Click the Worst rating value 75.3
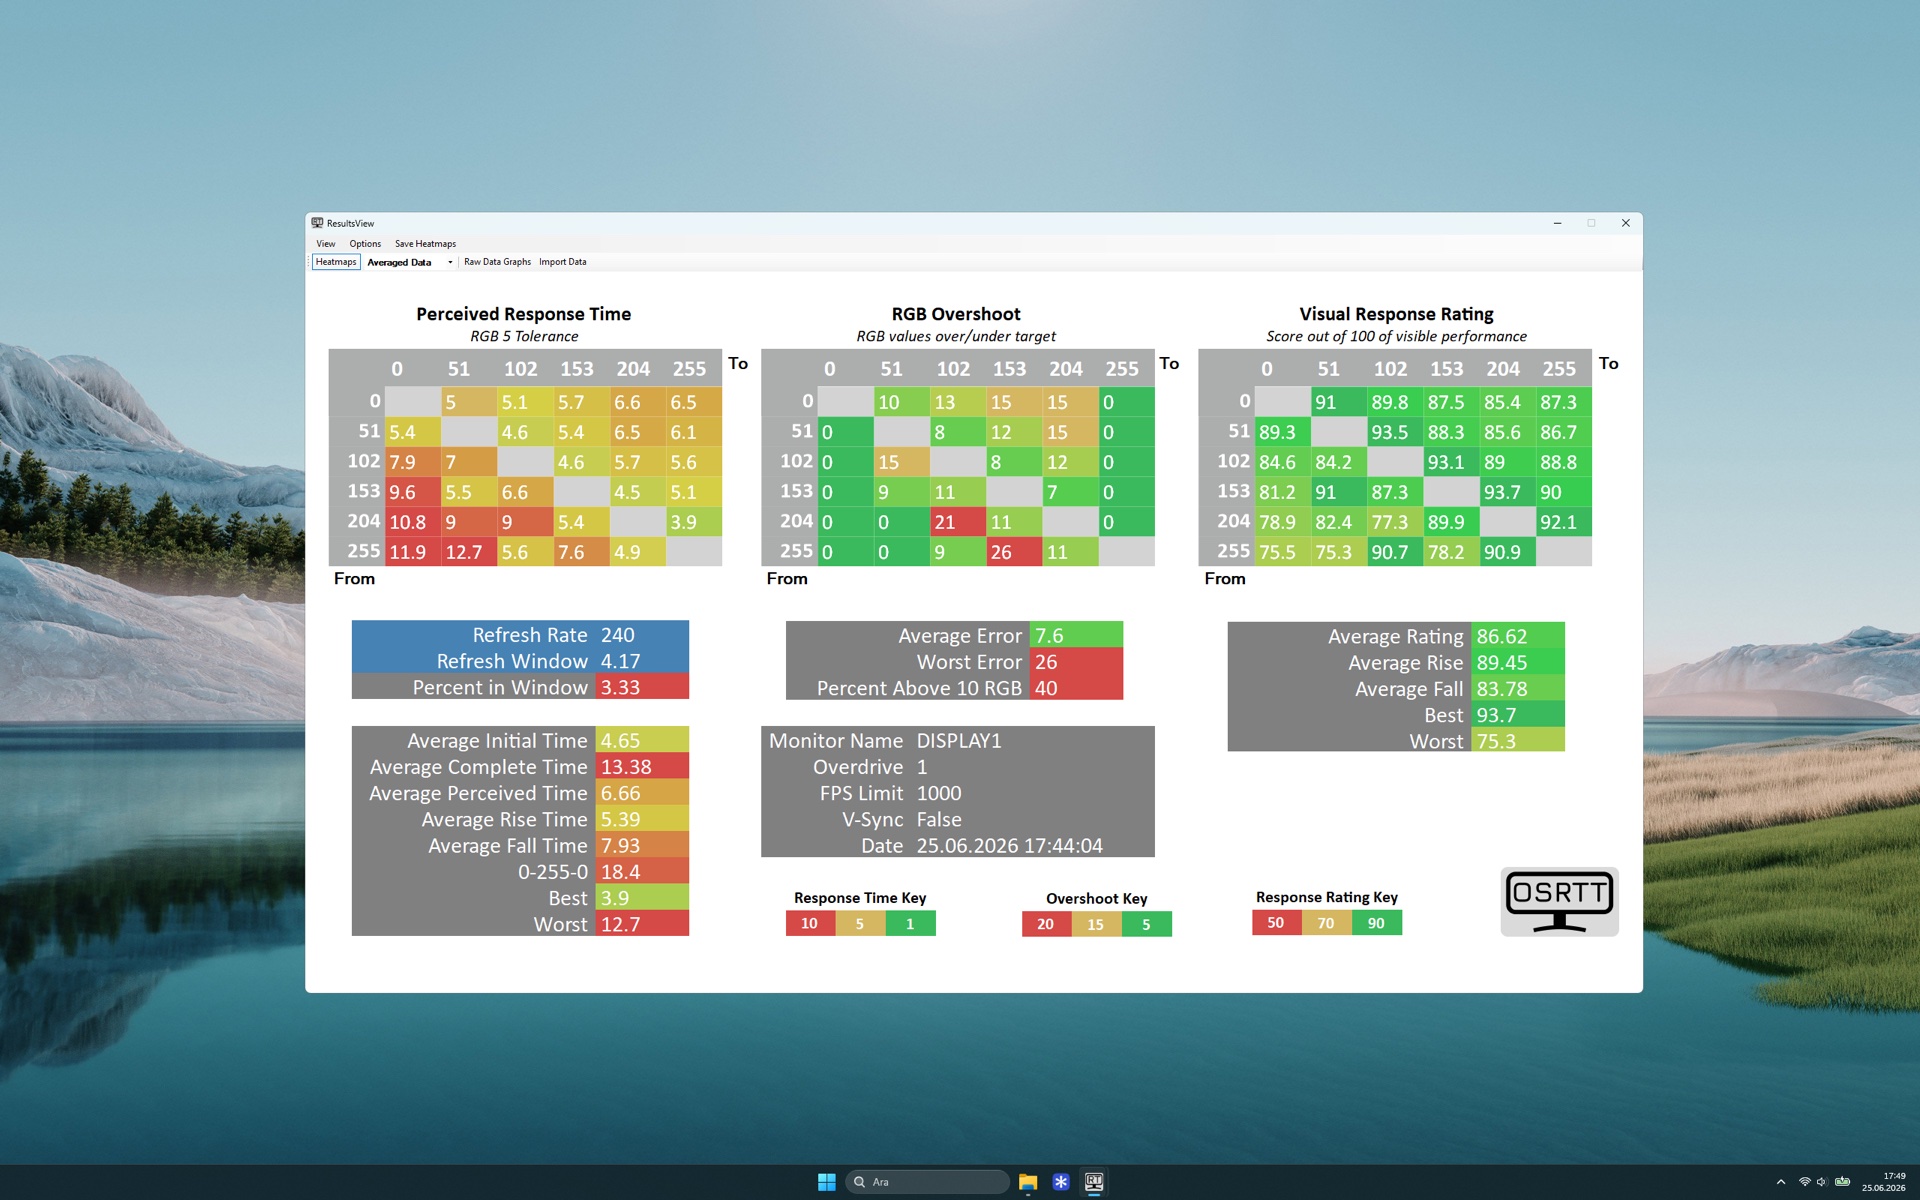 pyautogui.click(x=1517, y=741)
